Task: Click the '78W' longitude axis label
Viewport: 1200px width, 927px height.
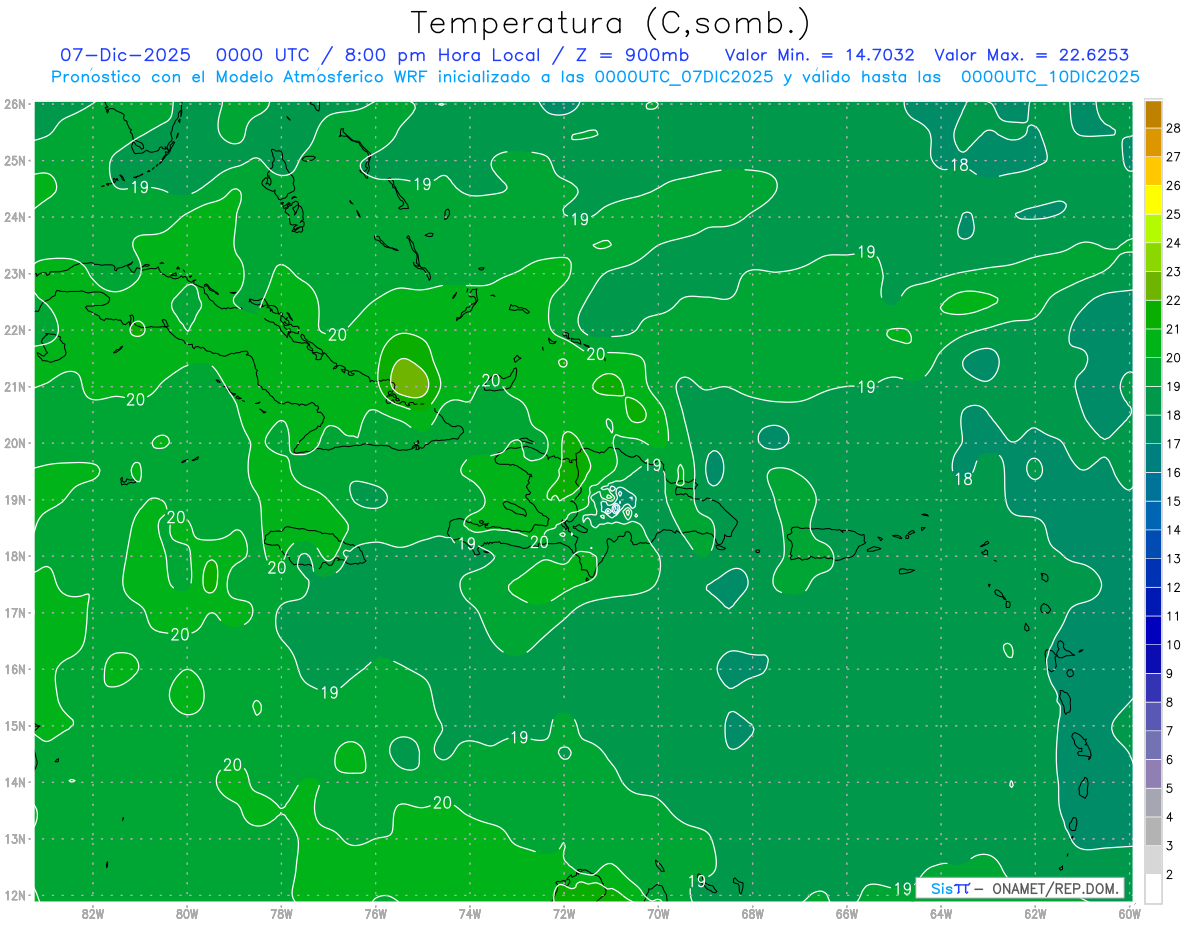Action: (281, 912)
